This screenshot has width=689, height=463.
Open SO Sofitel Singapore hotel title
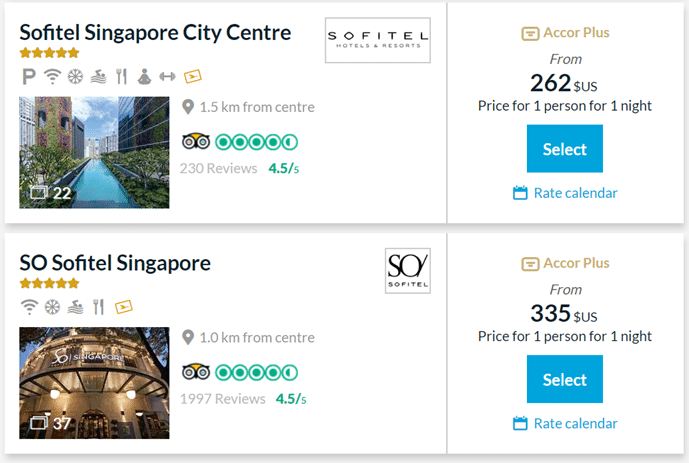[x=115, y=263]
